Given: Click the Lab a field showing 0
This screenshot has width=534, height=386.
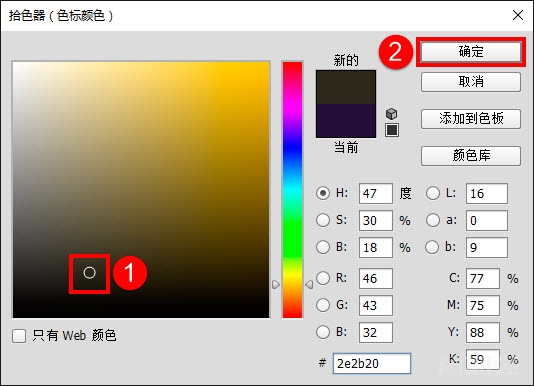Looking at the screenshot, I should click(x=487, y=220).
